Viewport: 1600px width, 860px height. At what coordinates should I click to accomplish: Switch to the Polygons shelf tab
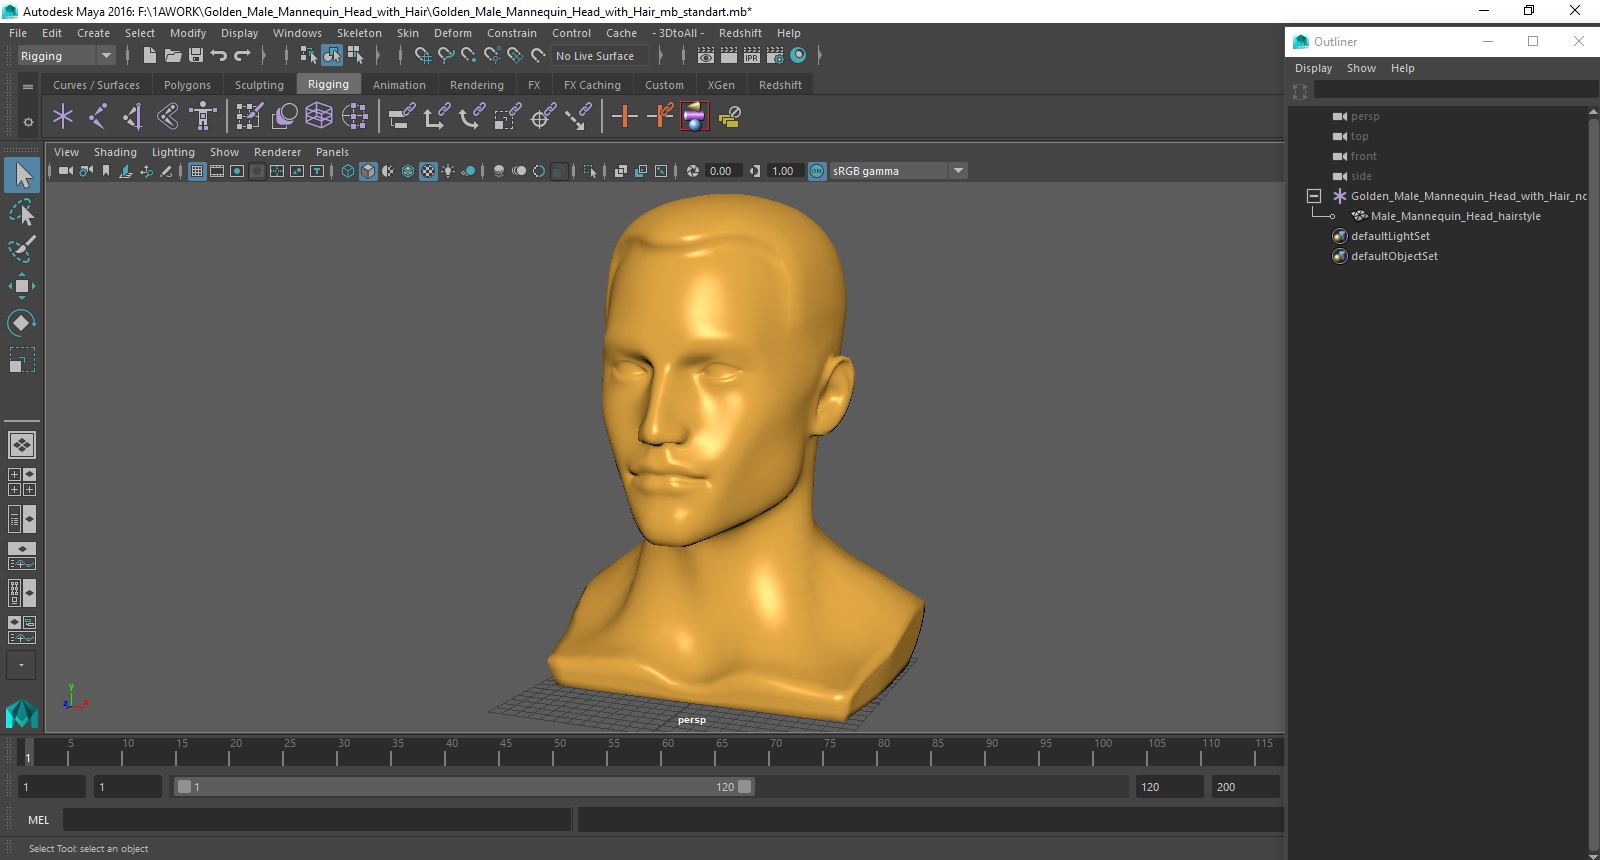[x=187, y=85]
